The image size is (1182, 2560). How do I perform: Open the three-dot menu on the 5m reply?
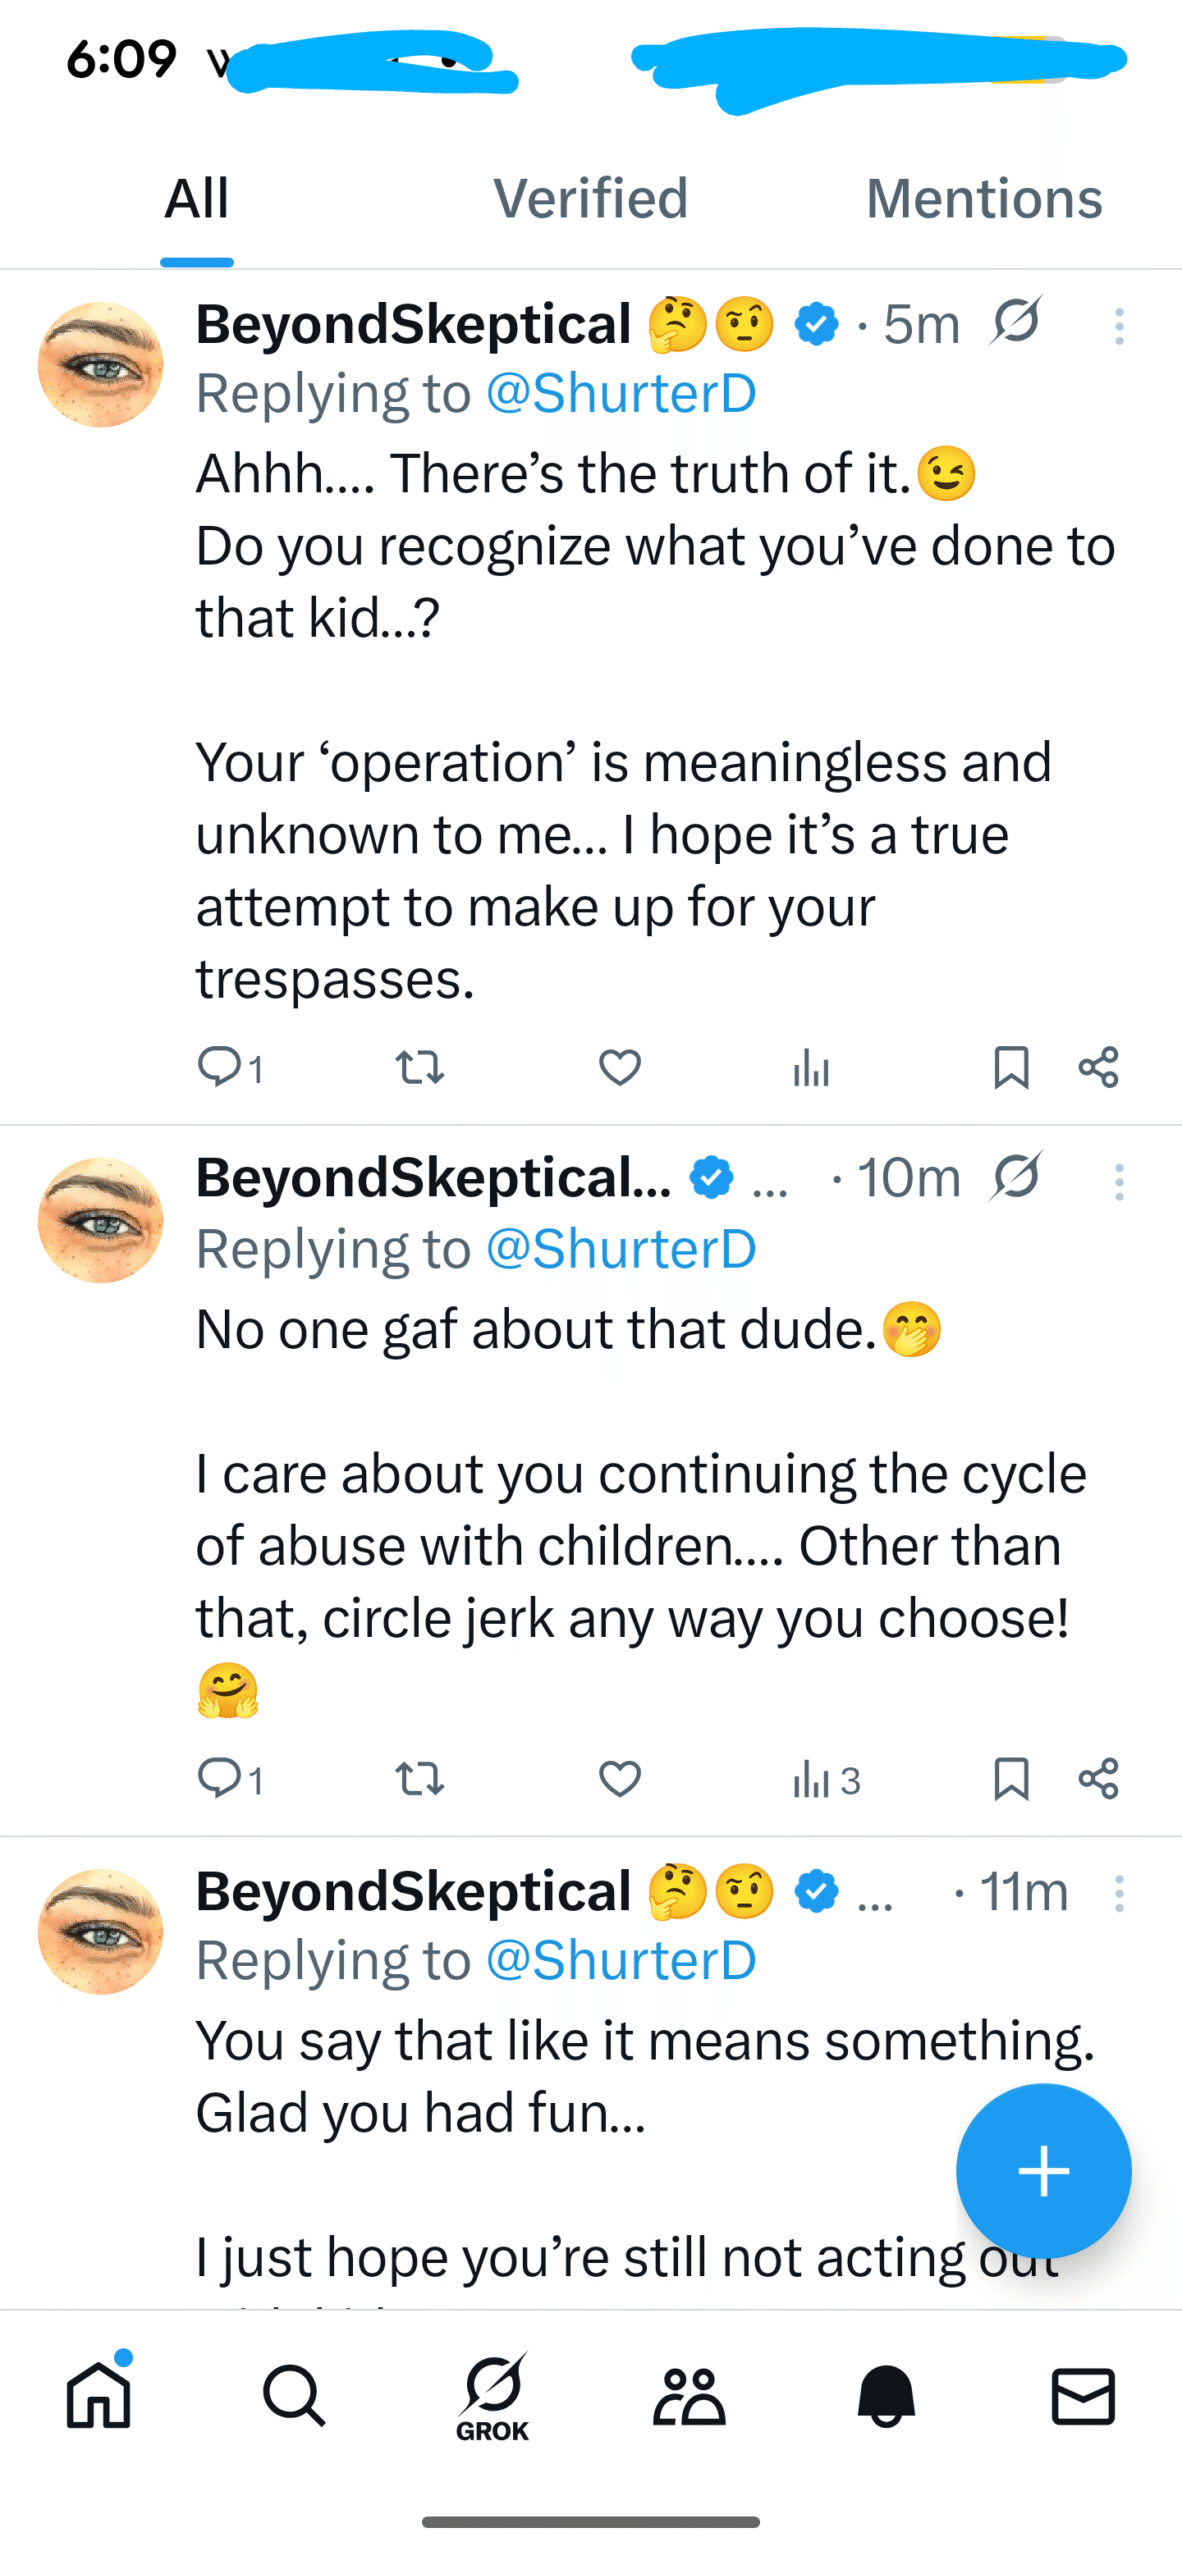point(1119,326)
